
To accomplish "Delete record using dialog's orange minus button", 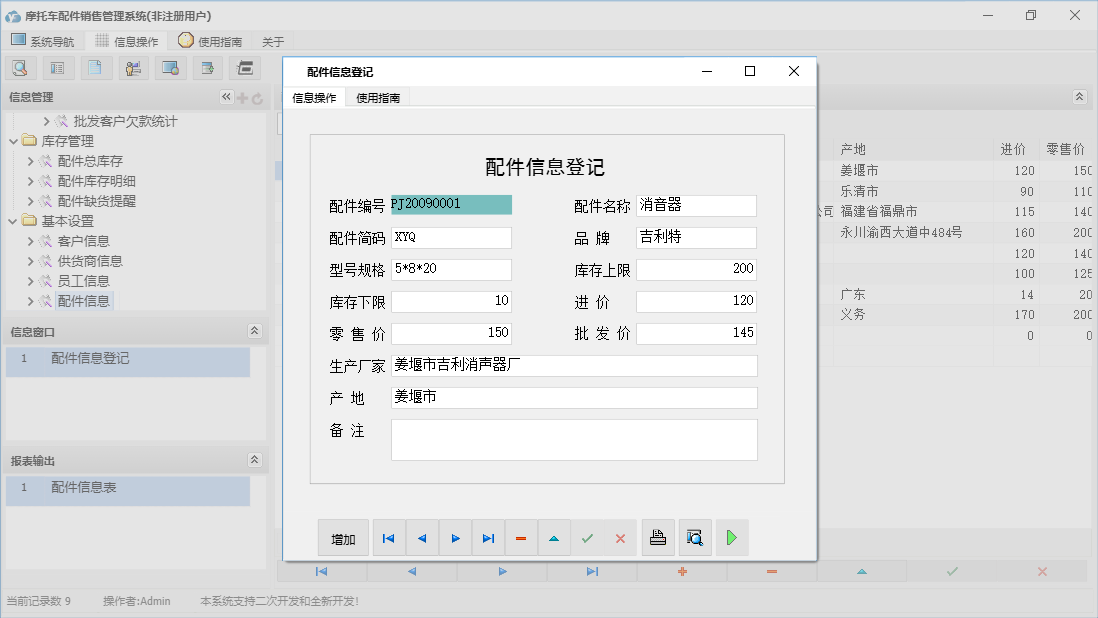I will point(521,538).
